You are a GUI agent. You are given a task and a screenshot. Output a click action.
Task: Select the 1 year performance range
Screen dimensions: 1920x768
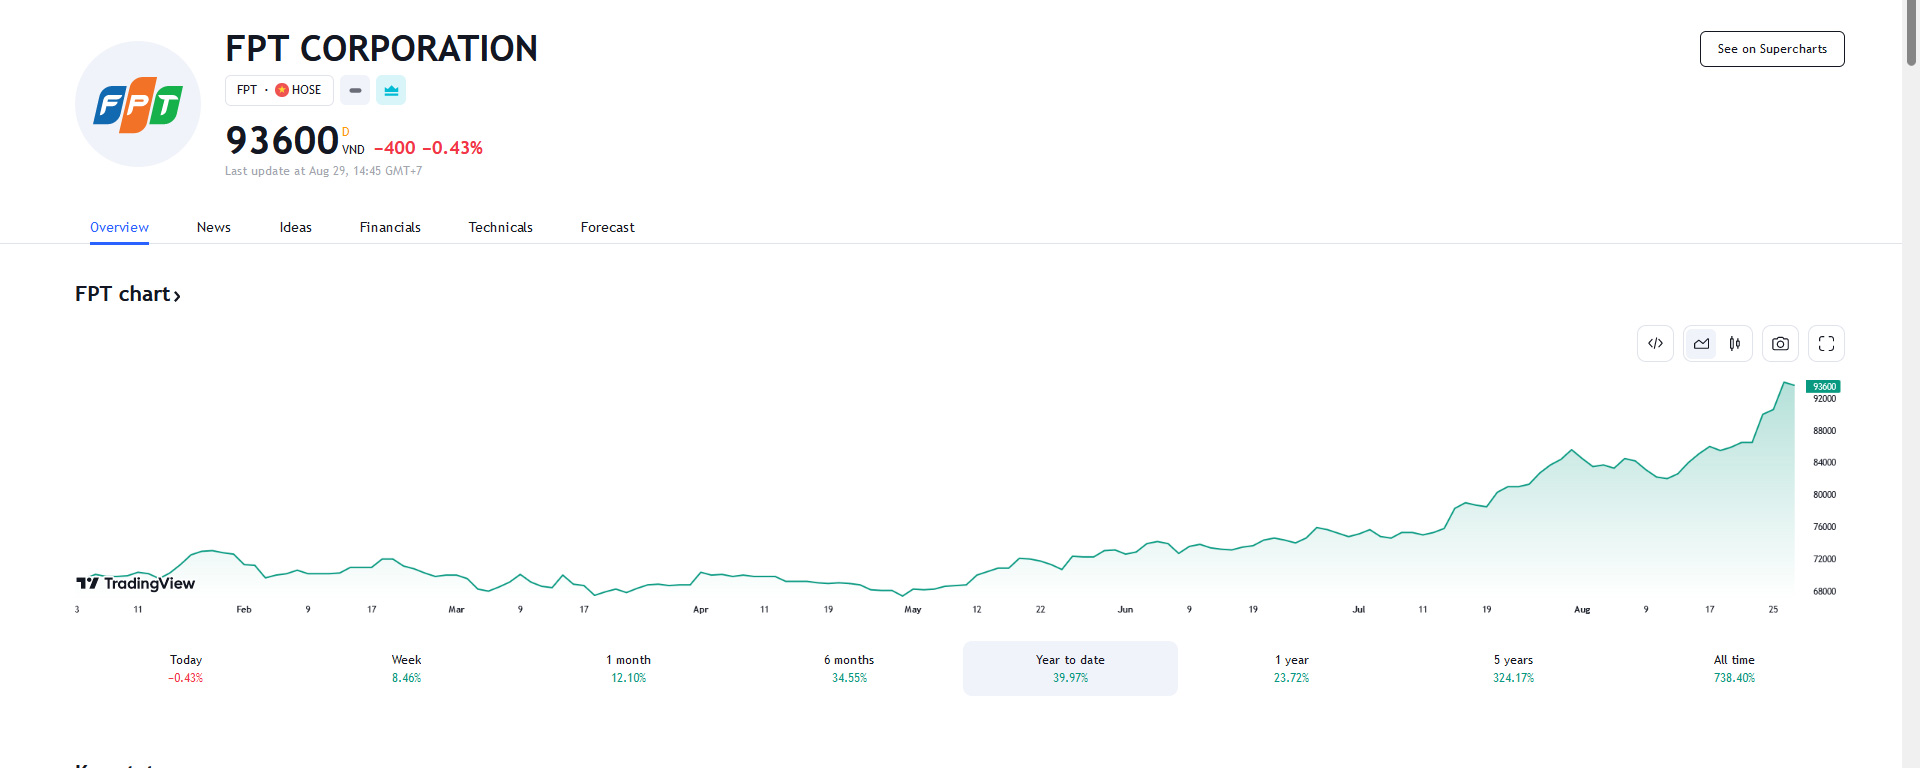1291,668
